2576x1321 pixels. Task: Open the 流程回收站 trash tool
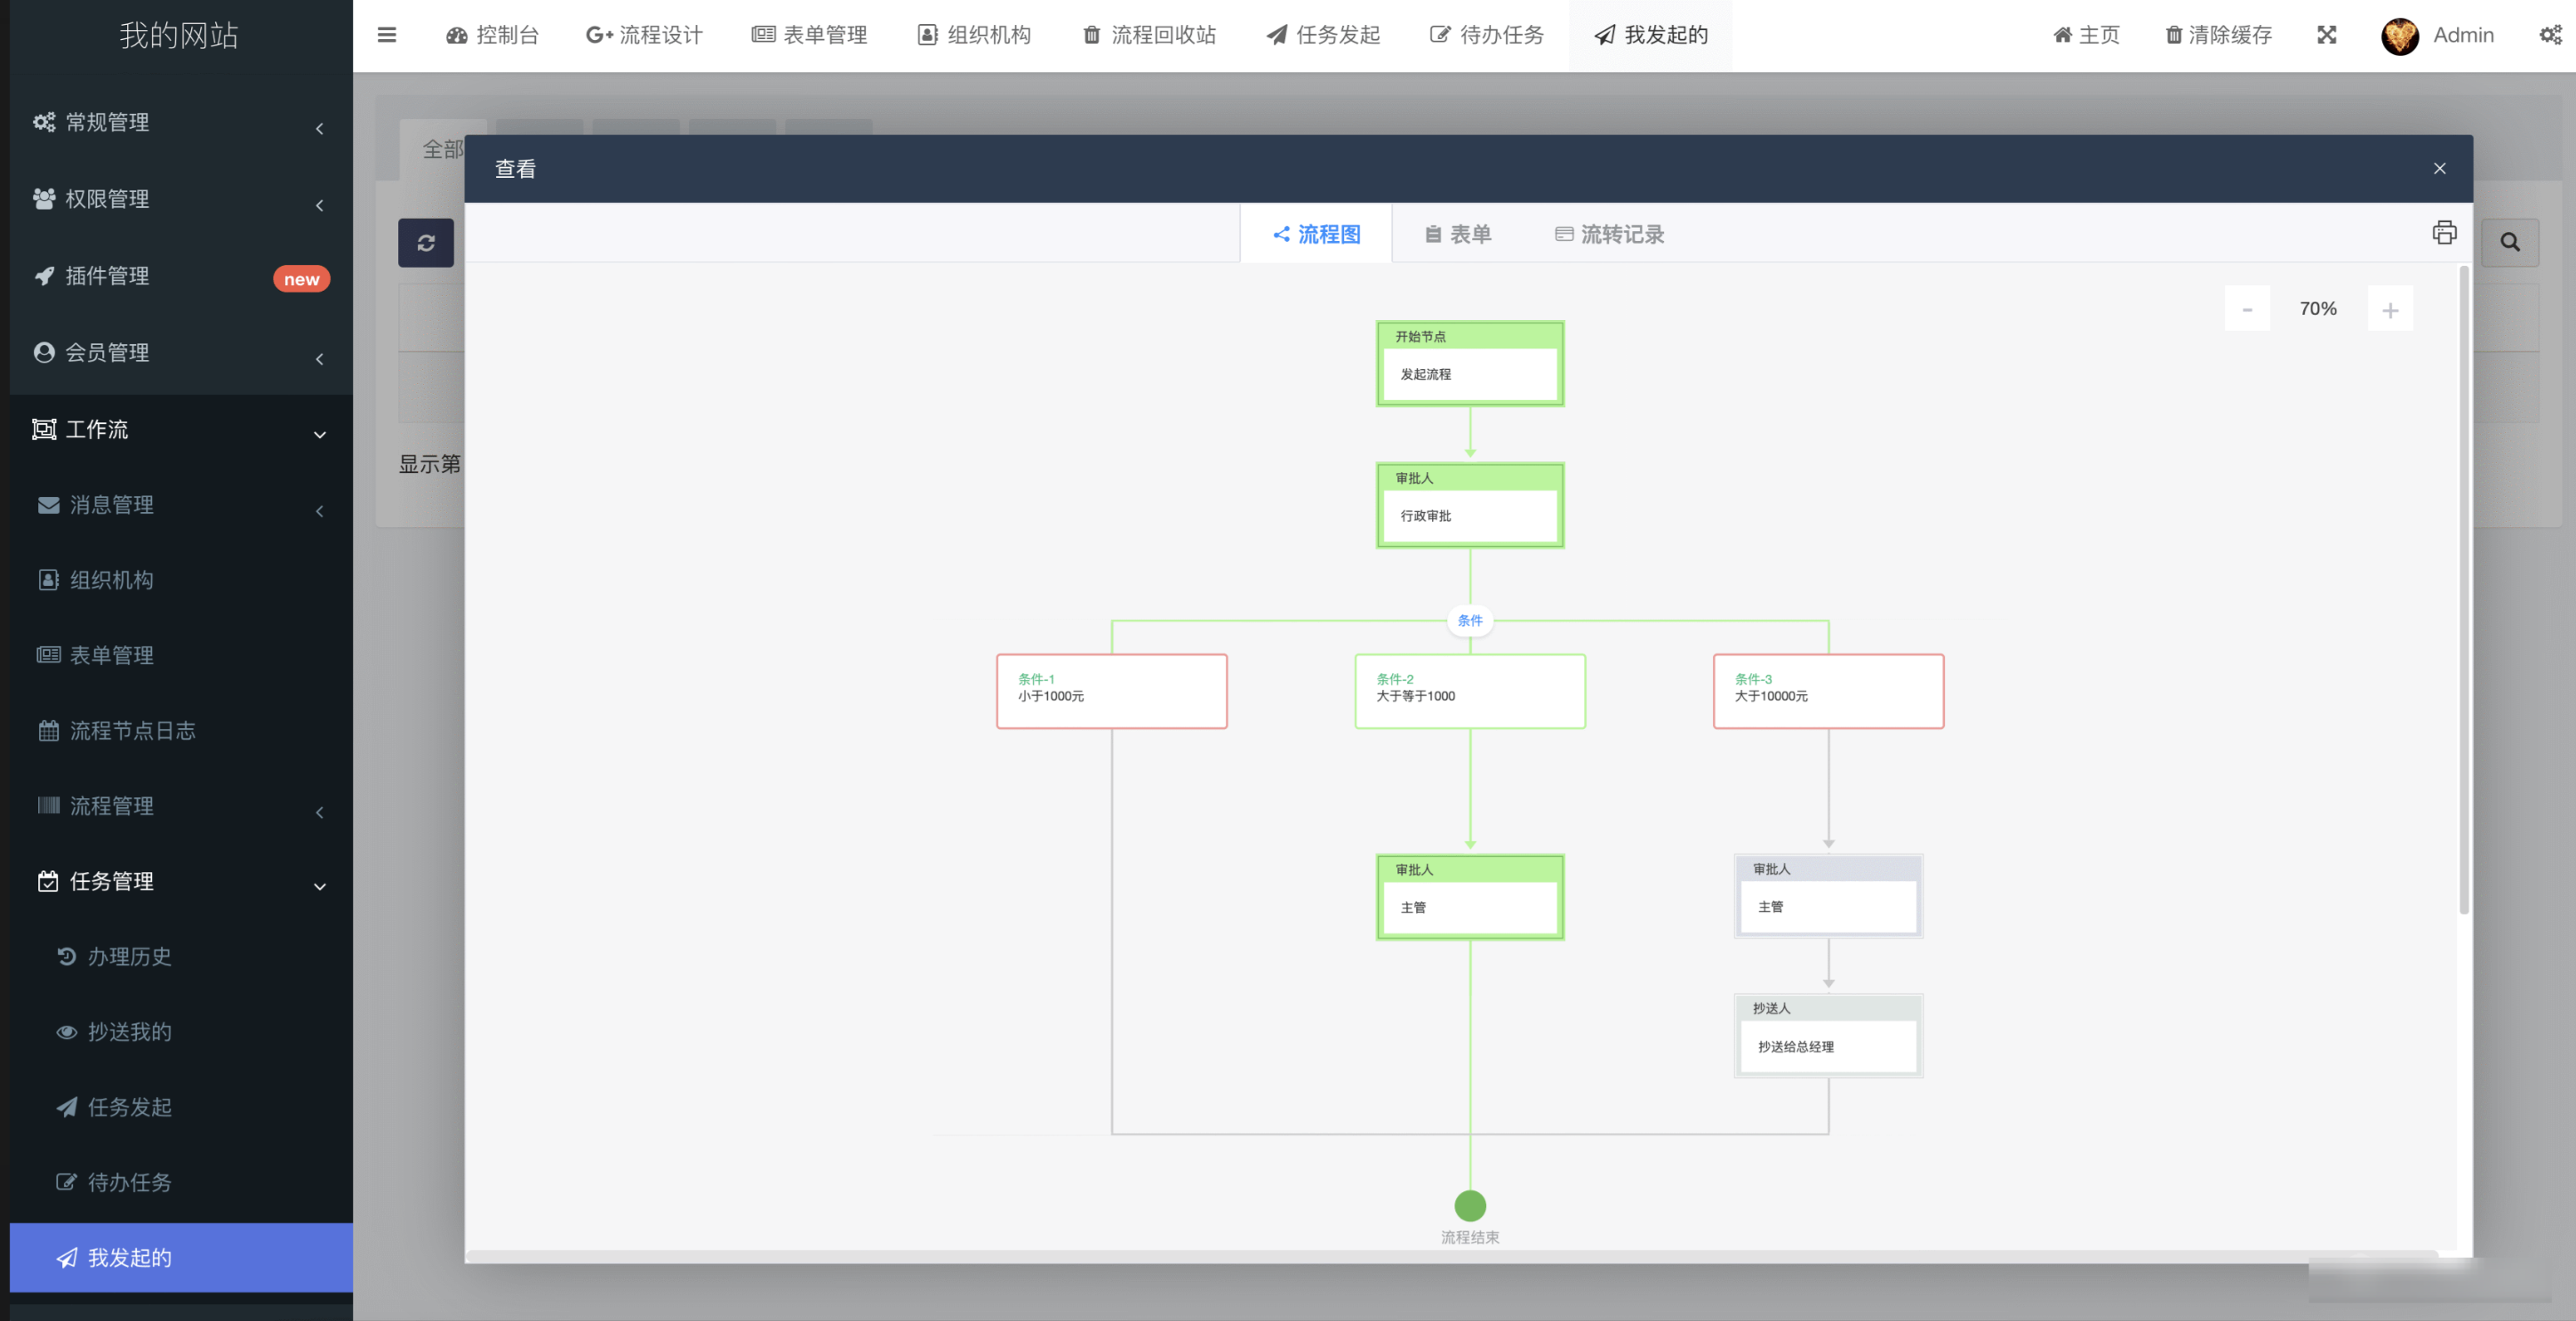(x=1148, y=35)
